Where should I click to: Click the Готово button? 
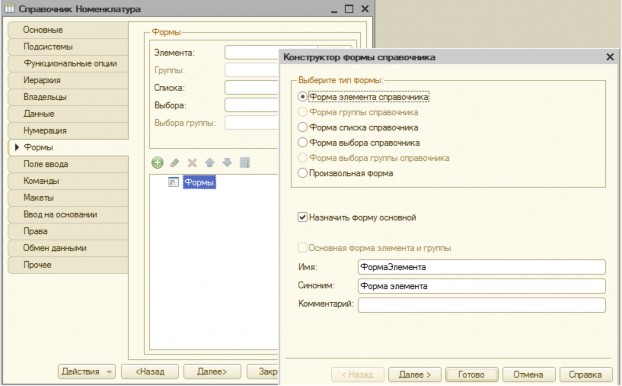pyautogui.click(x=472, y=374)
